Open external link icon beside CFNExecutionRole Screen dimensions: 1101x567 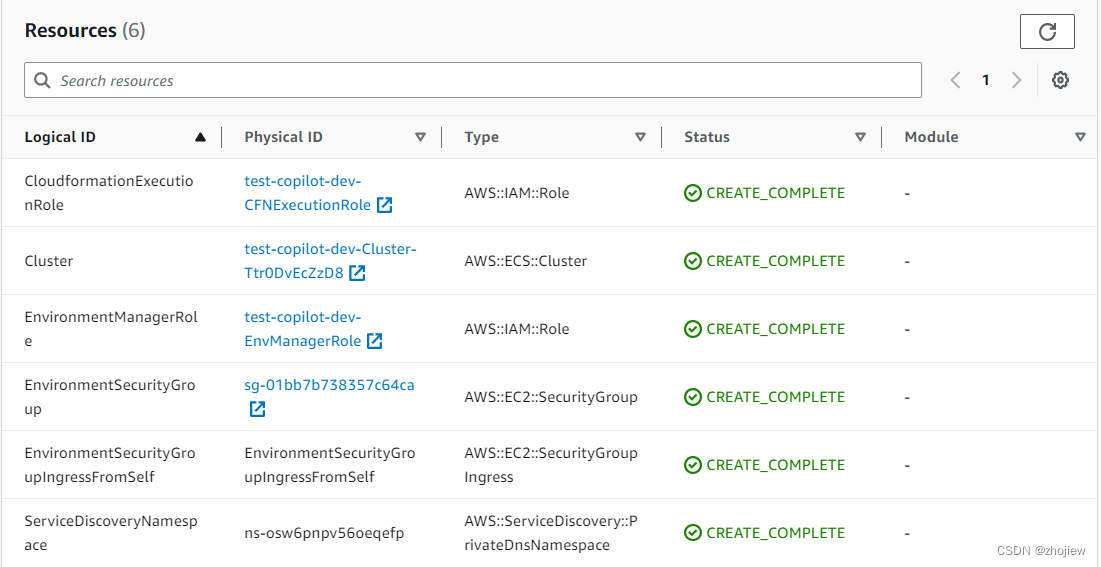384,205
